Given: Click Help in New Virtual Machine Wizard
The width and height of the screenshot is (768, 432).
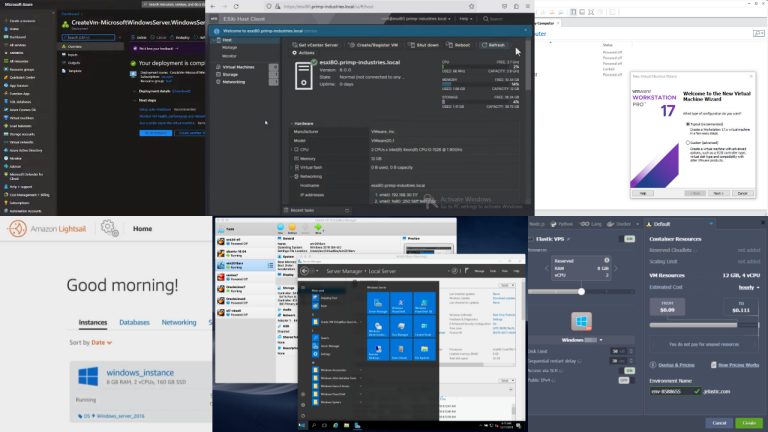Looking at the screenshot, I should pos(643,193).
